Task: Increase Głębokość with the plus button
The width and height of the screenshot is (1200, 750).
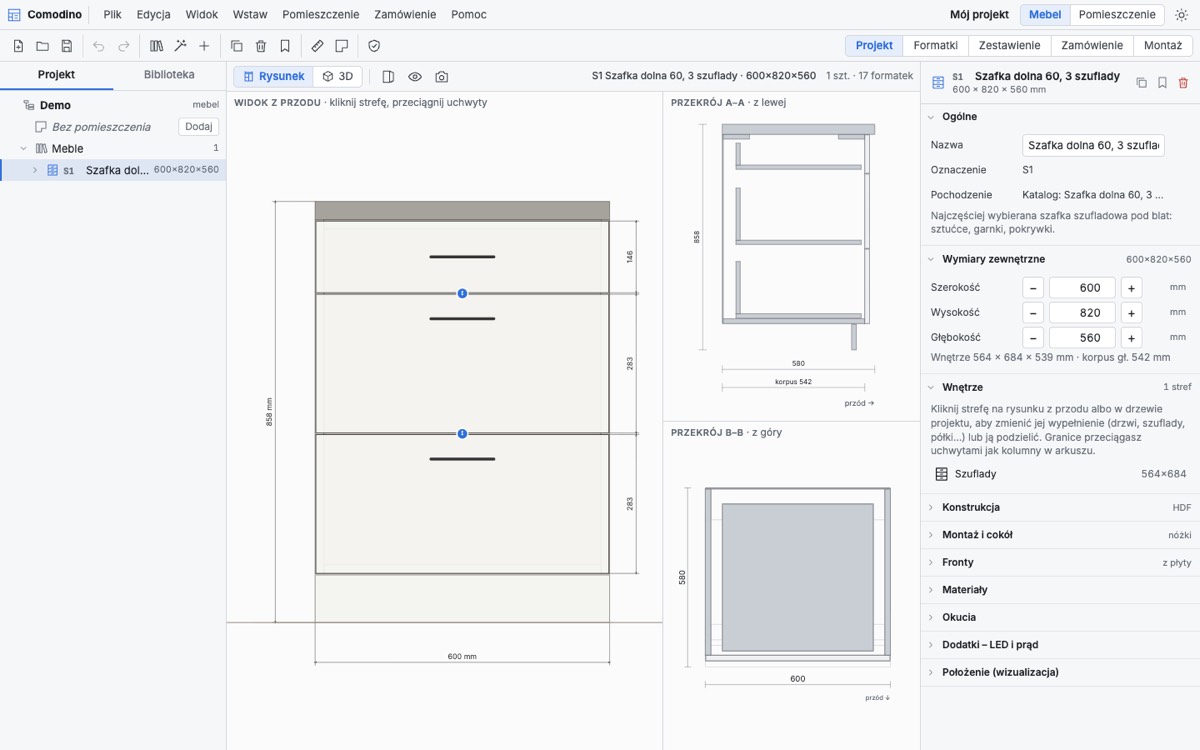Action: click(1131, 338)
